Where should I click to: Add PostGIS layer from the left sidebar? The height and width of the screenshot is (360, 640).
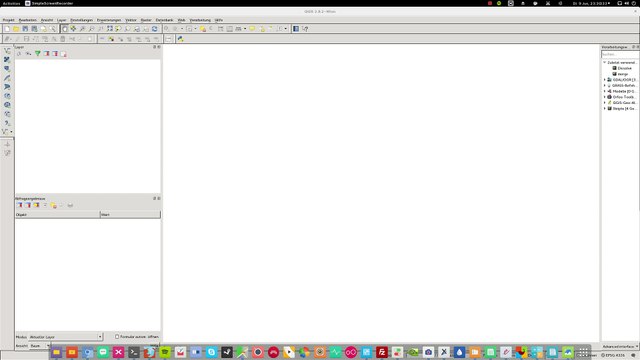pos(7,69)
